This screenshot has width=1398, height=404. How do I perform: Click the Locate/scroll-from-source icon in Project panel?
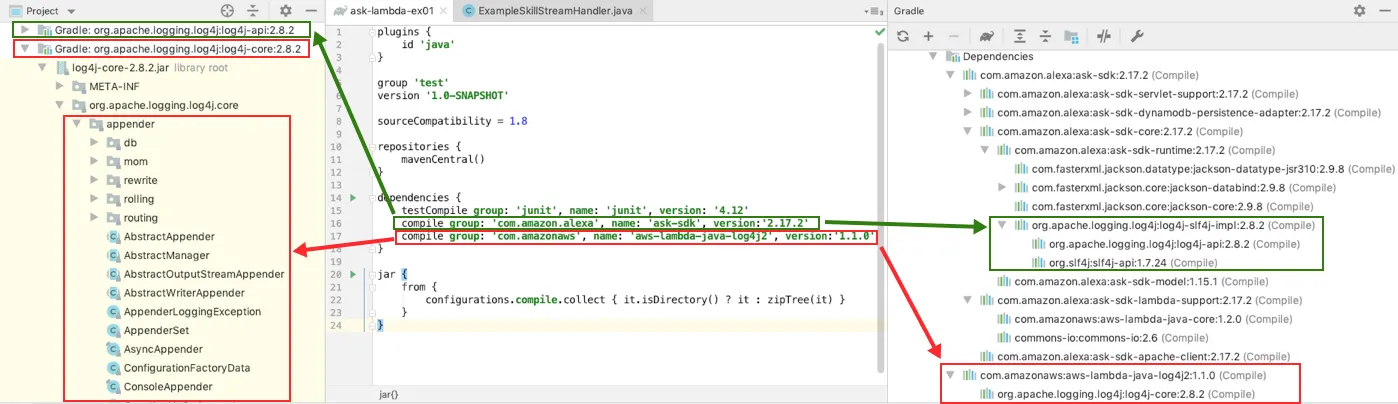click(228, 10)
